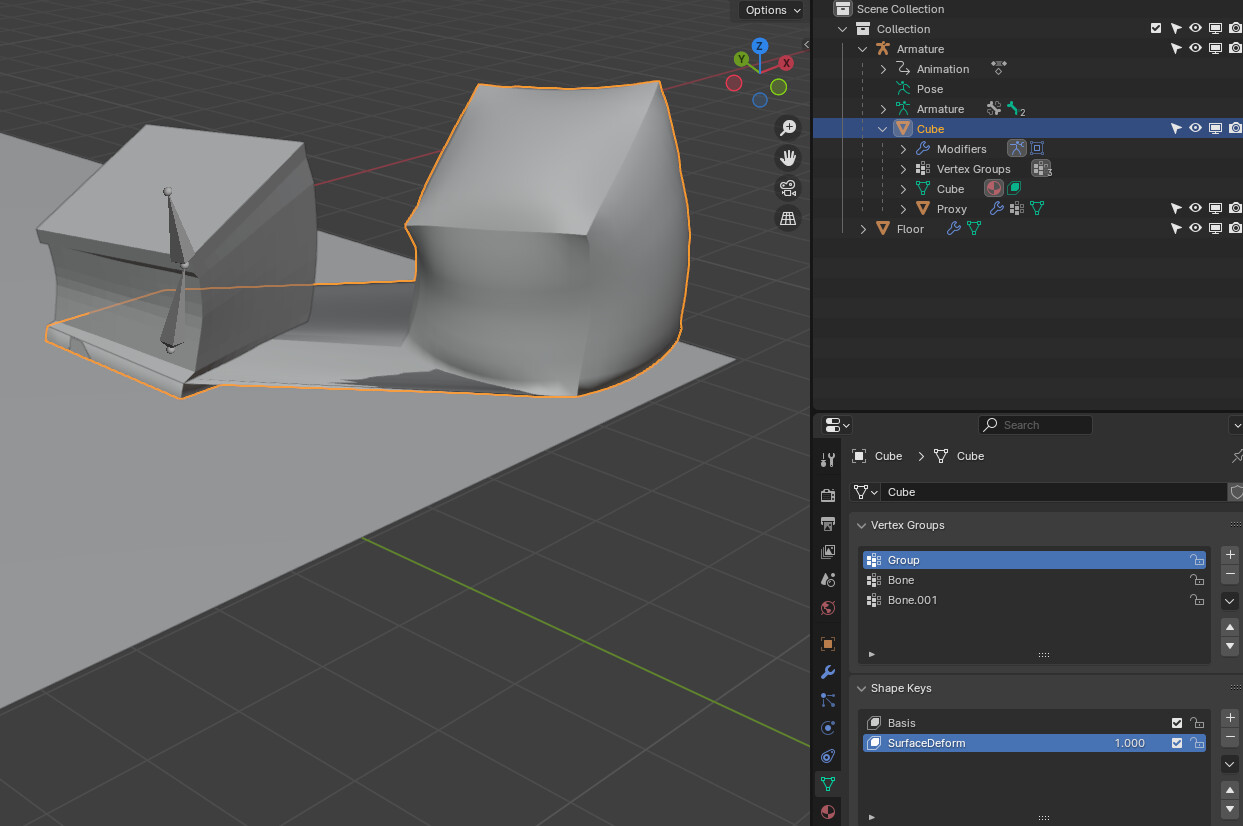Select SurfaceDeform shape key value 1.000

(1130, 743)
